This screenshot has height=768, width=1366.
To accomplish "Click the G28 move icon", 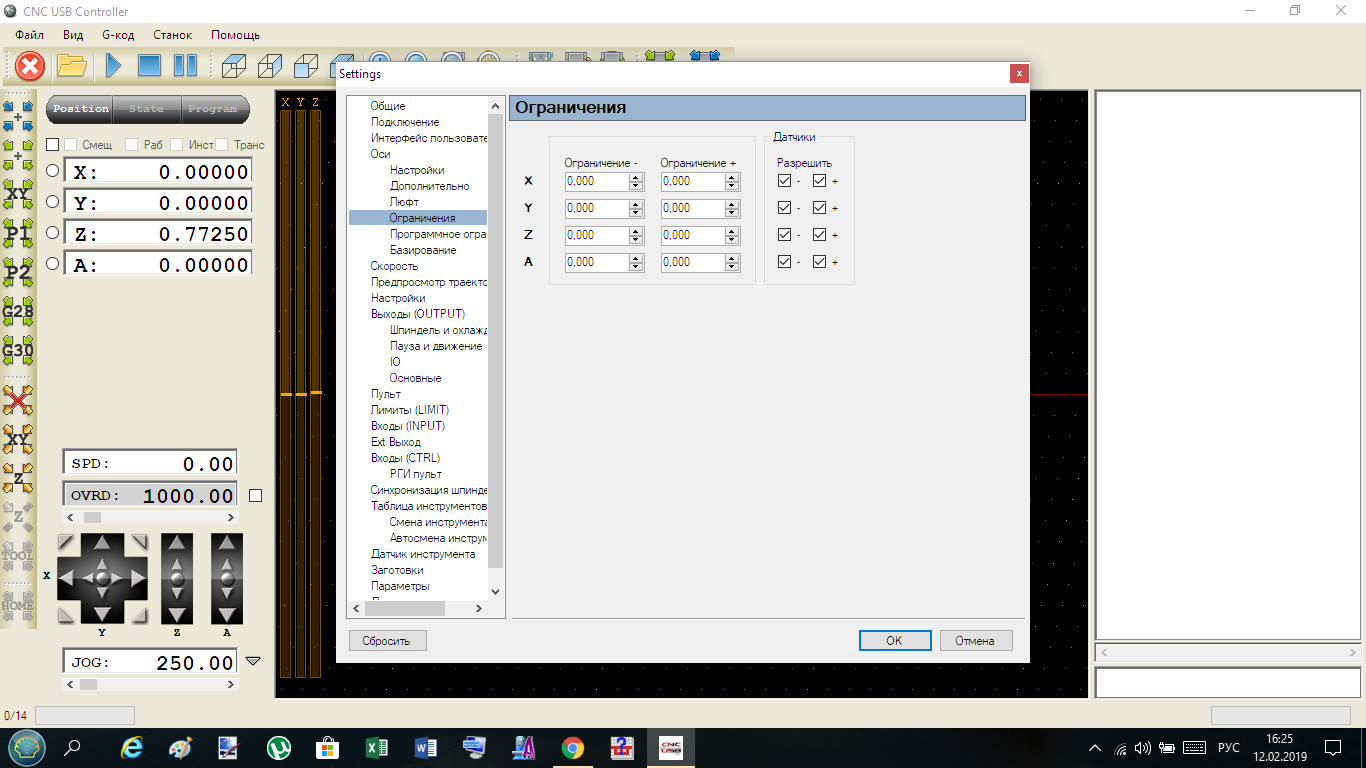I will tap(18, 312).
